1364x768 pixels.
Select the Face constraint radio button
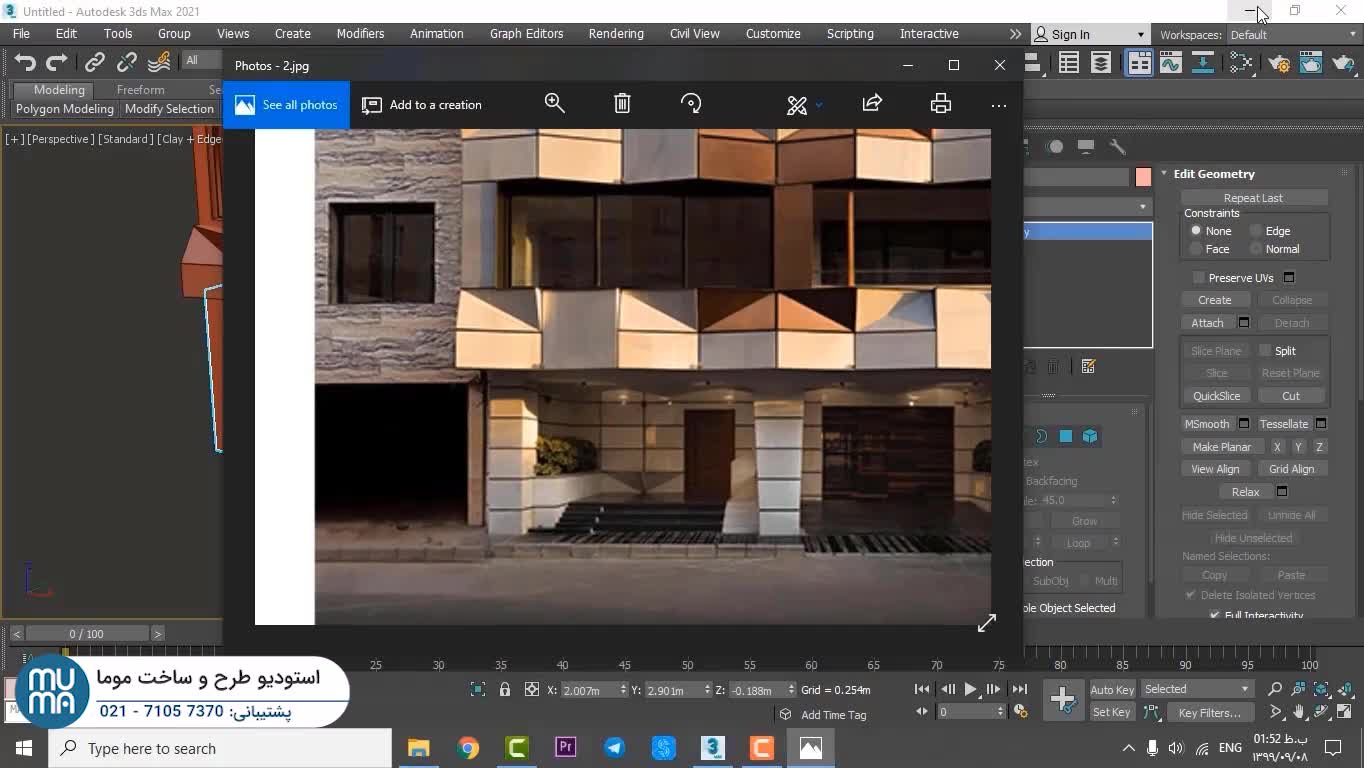[1196, 249]
